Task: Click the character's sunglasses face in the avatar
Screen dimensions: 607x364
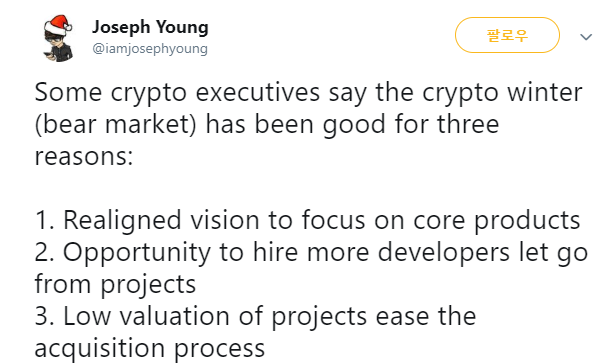Action: 53,38
